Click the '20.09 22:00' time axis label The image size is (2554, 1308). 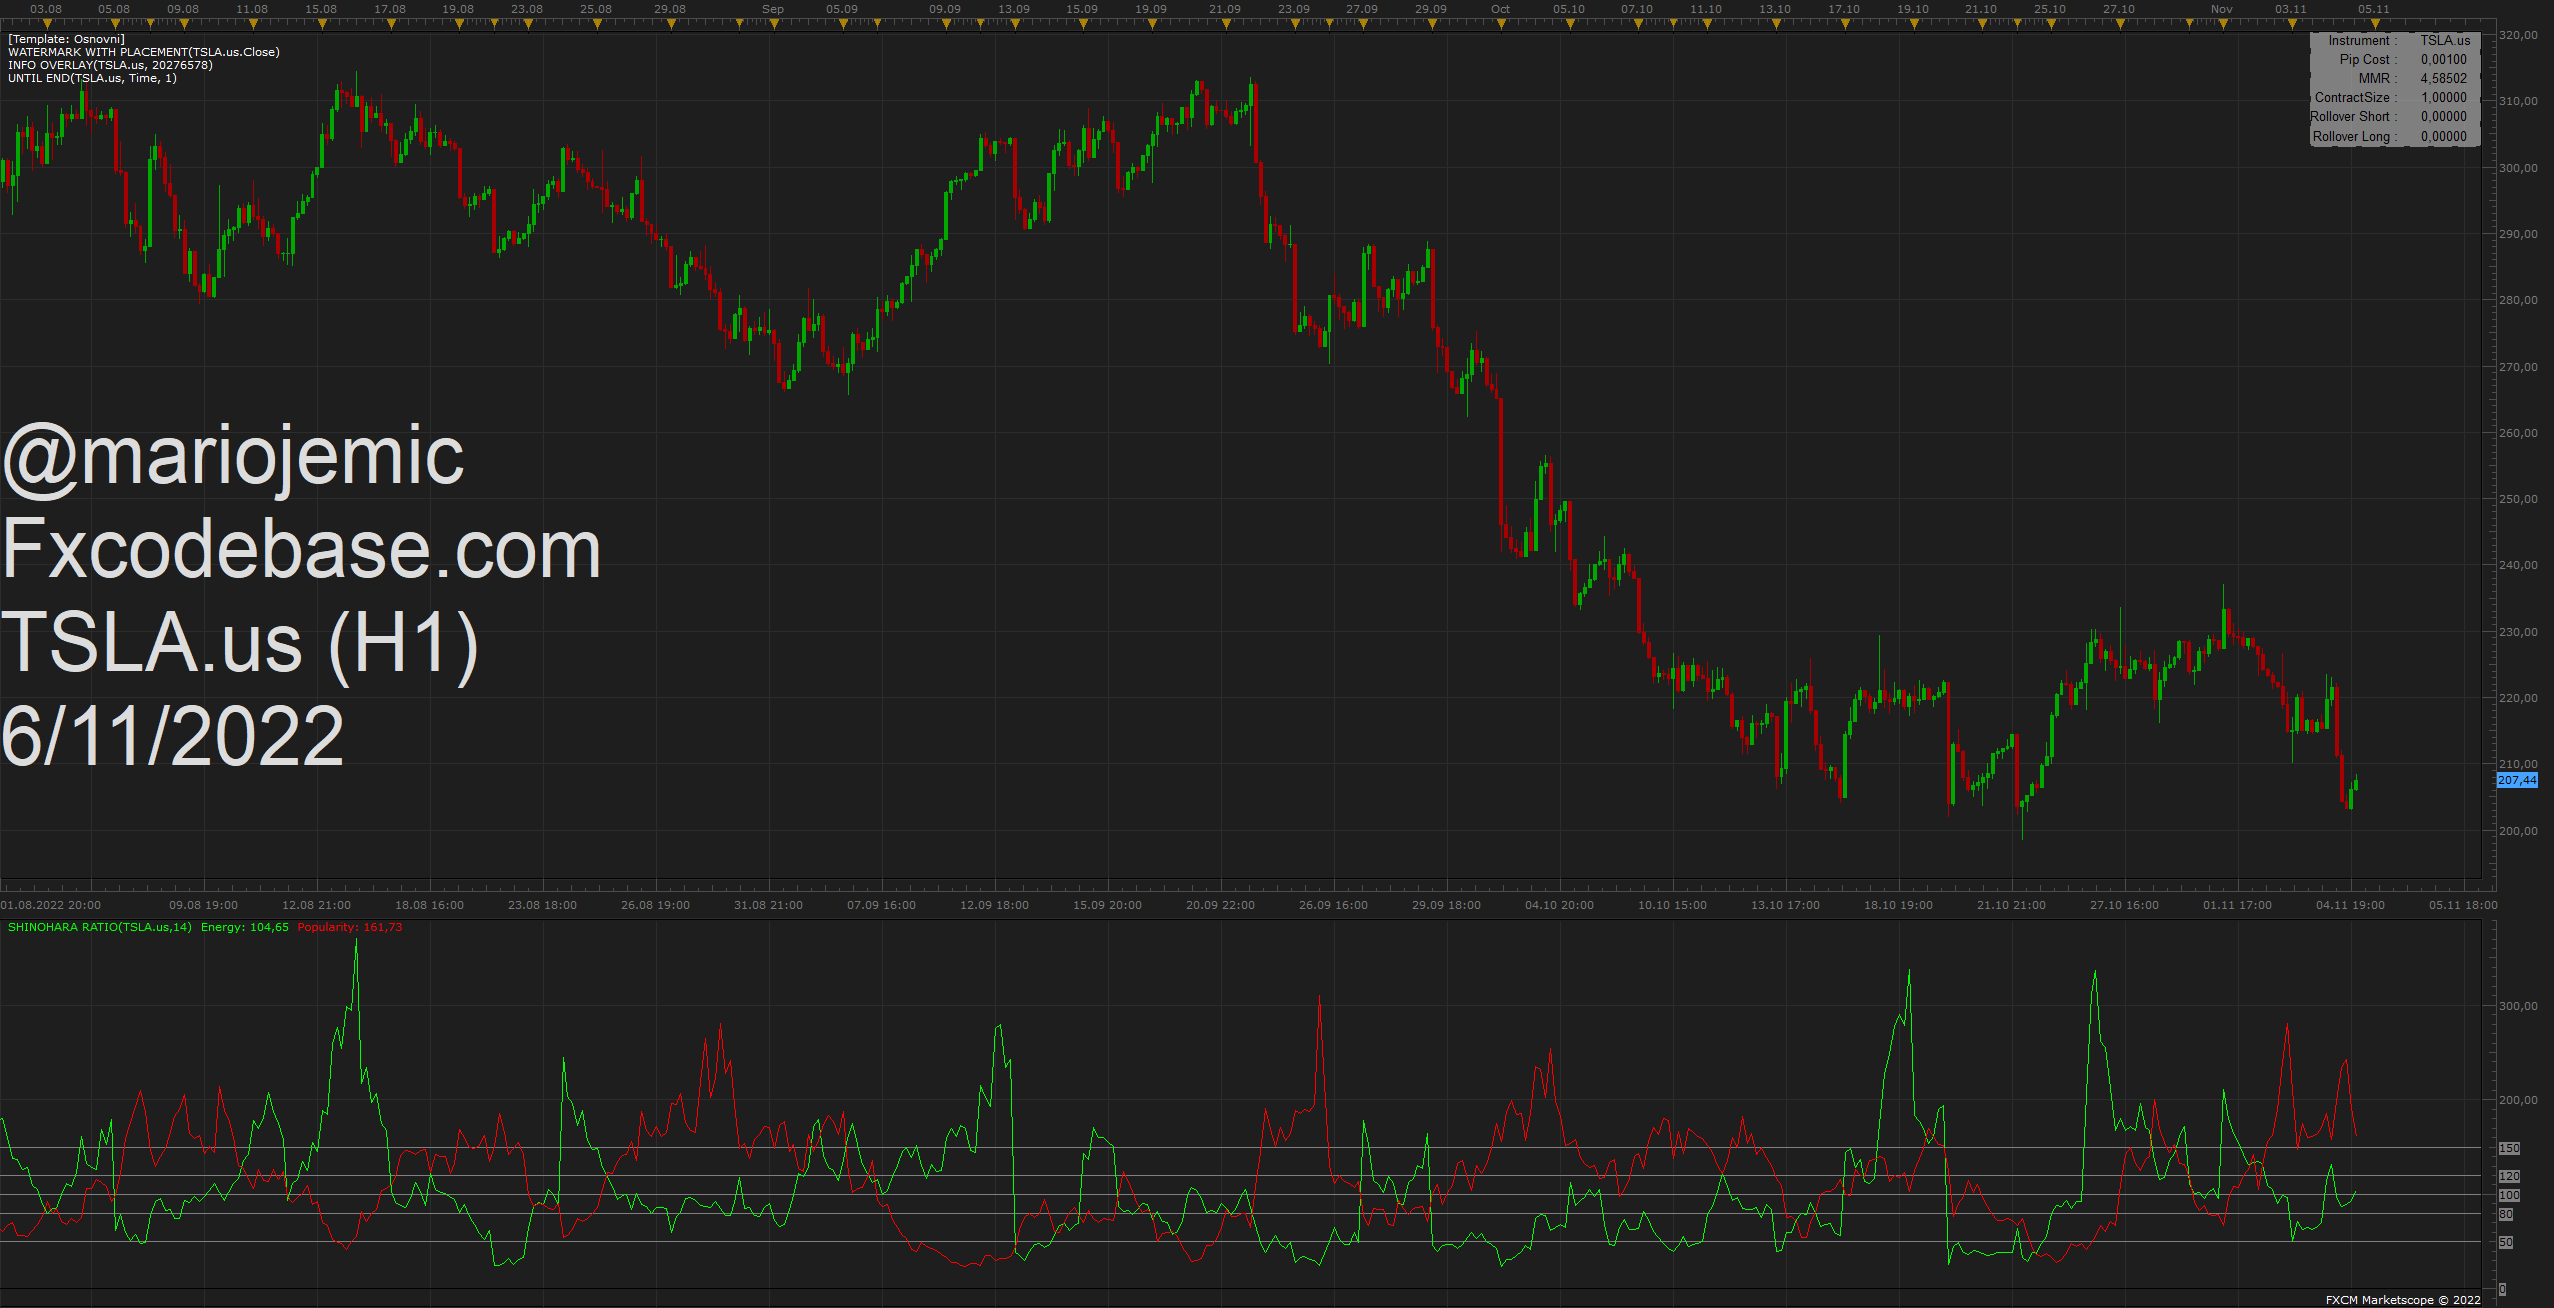tap(1220, 905)
